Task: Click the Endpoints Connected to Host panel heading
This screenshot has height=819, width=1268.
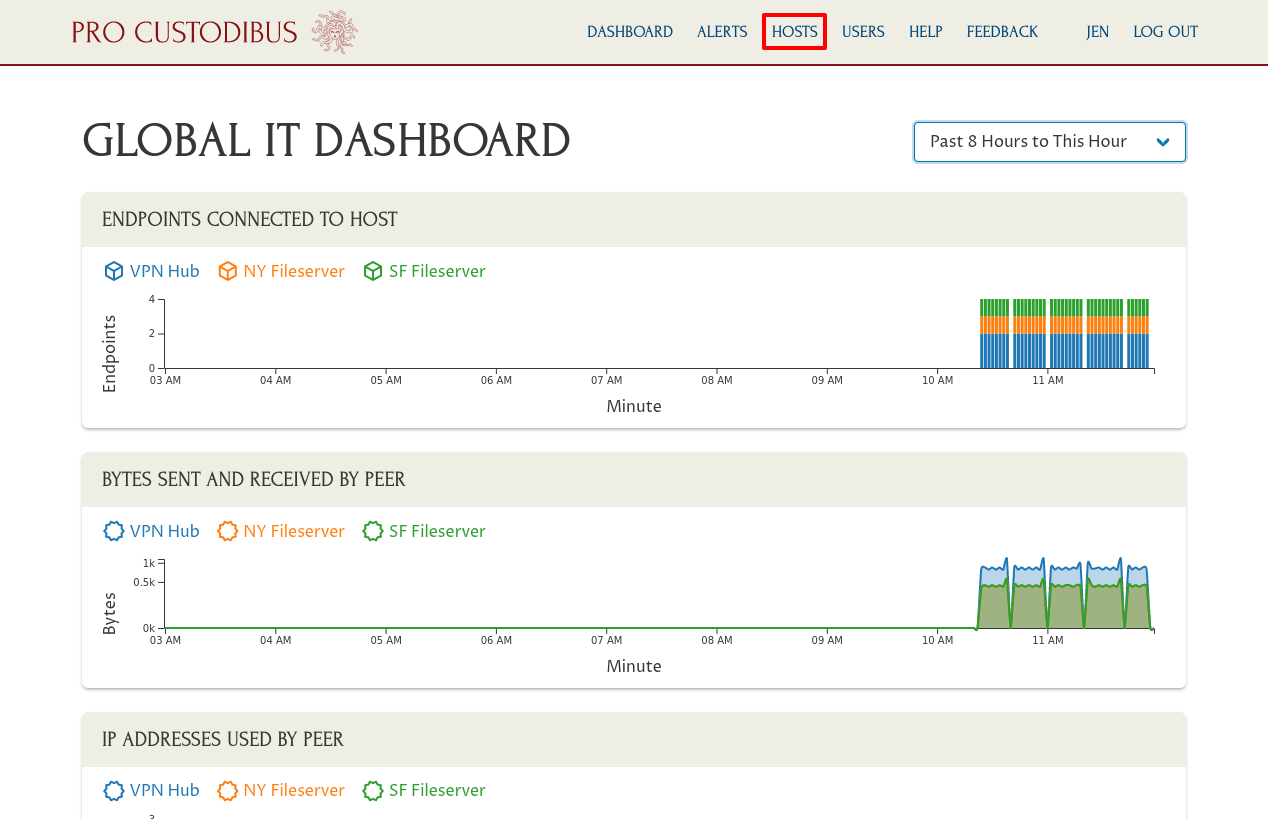Action: click(250, 220)
